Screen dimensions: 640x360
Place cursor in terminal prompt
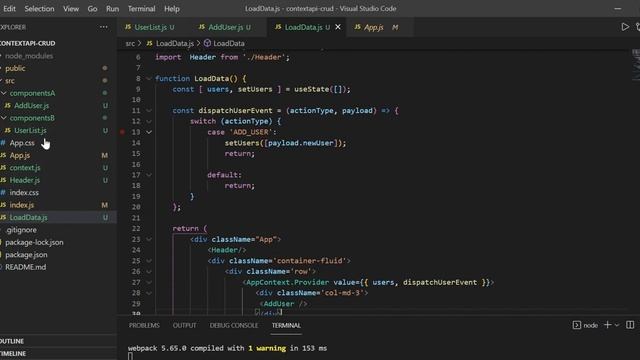130,356
